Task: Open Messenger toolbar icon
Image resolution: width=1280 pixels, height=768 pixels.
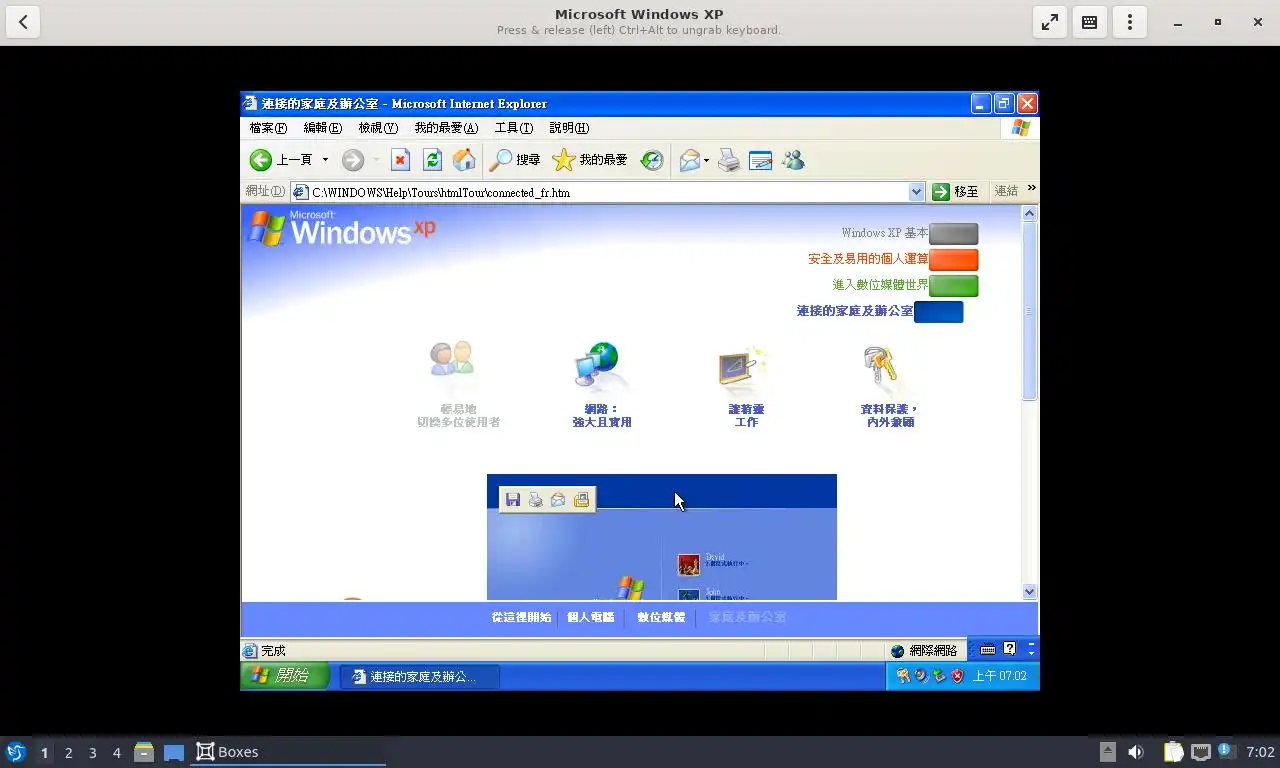Action: (x=793, y=160)
